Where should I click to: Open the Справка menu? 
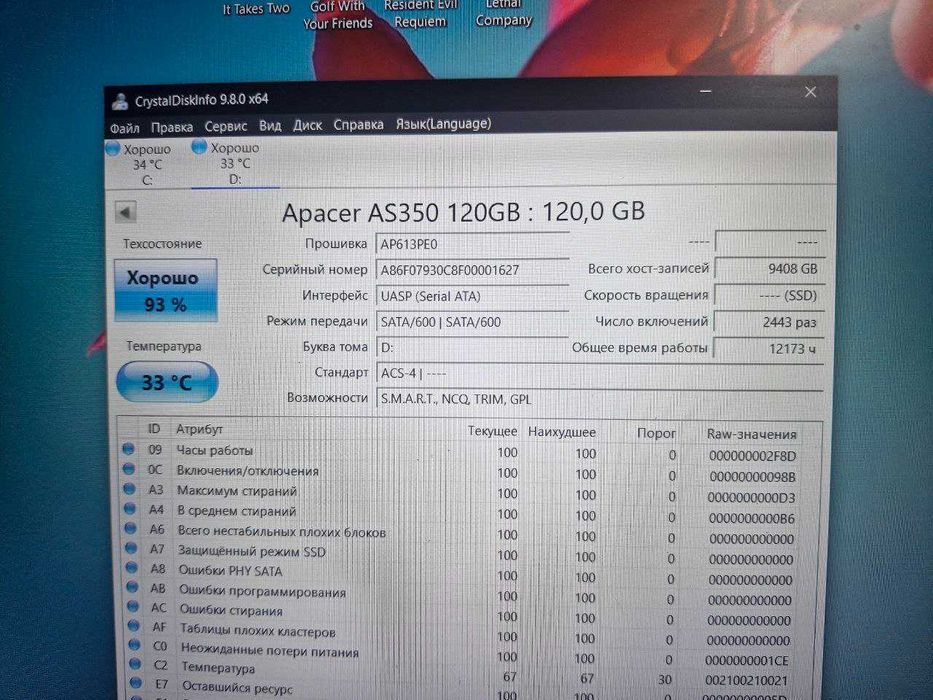tap(358, 124)
